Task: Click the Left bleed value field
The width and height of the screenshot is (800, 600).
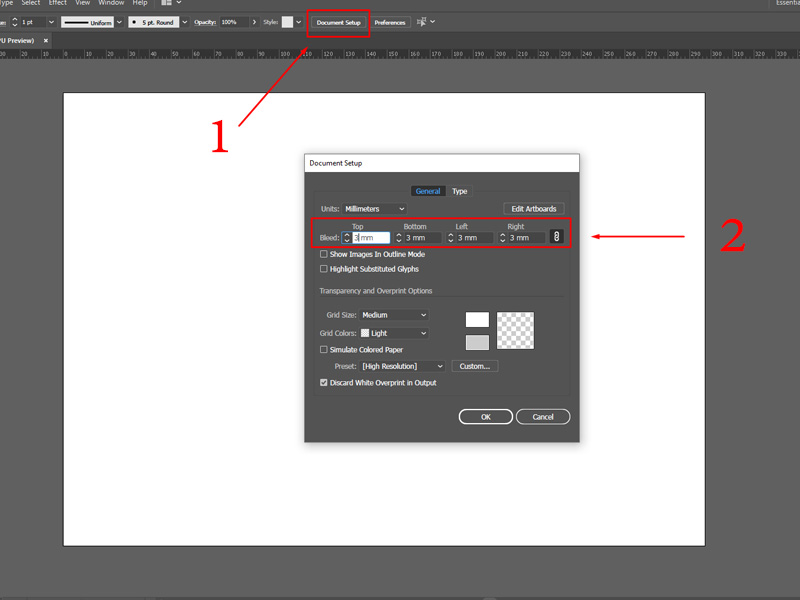Action: click(x=474, y=238)
